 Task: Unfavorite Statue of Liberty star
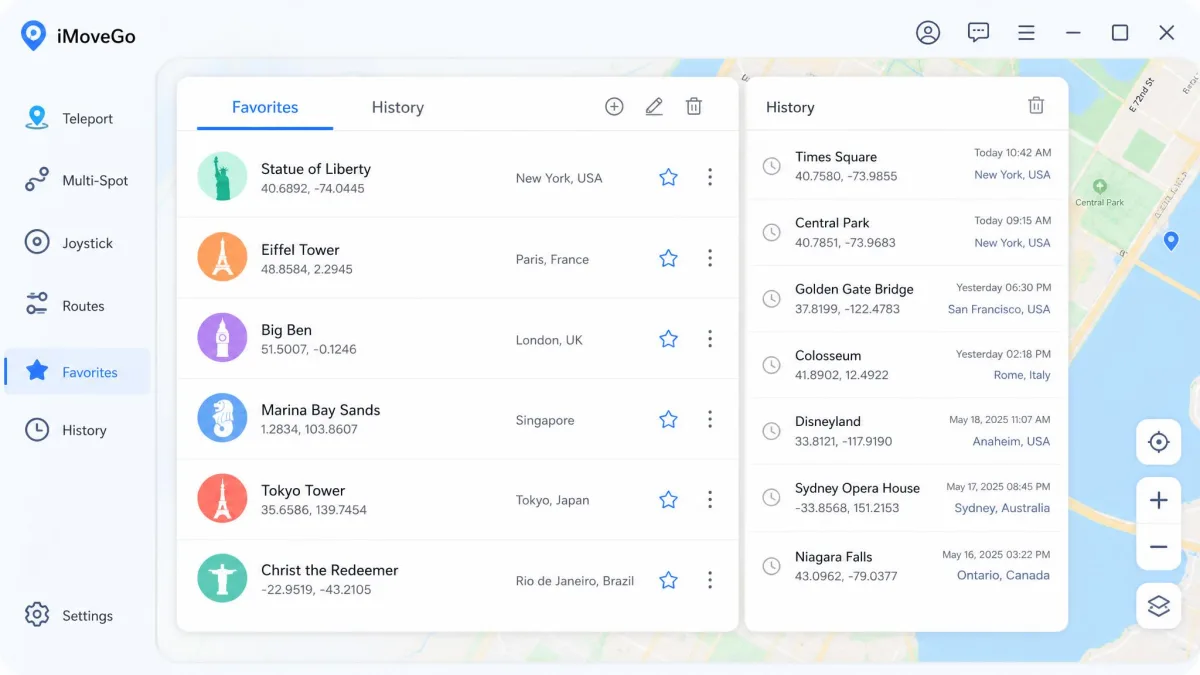tap(668, 177)
